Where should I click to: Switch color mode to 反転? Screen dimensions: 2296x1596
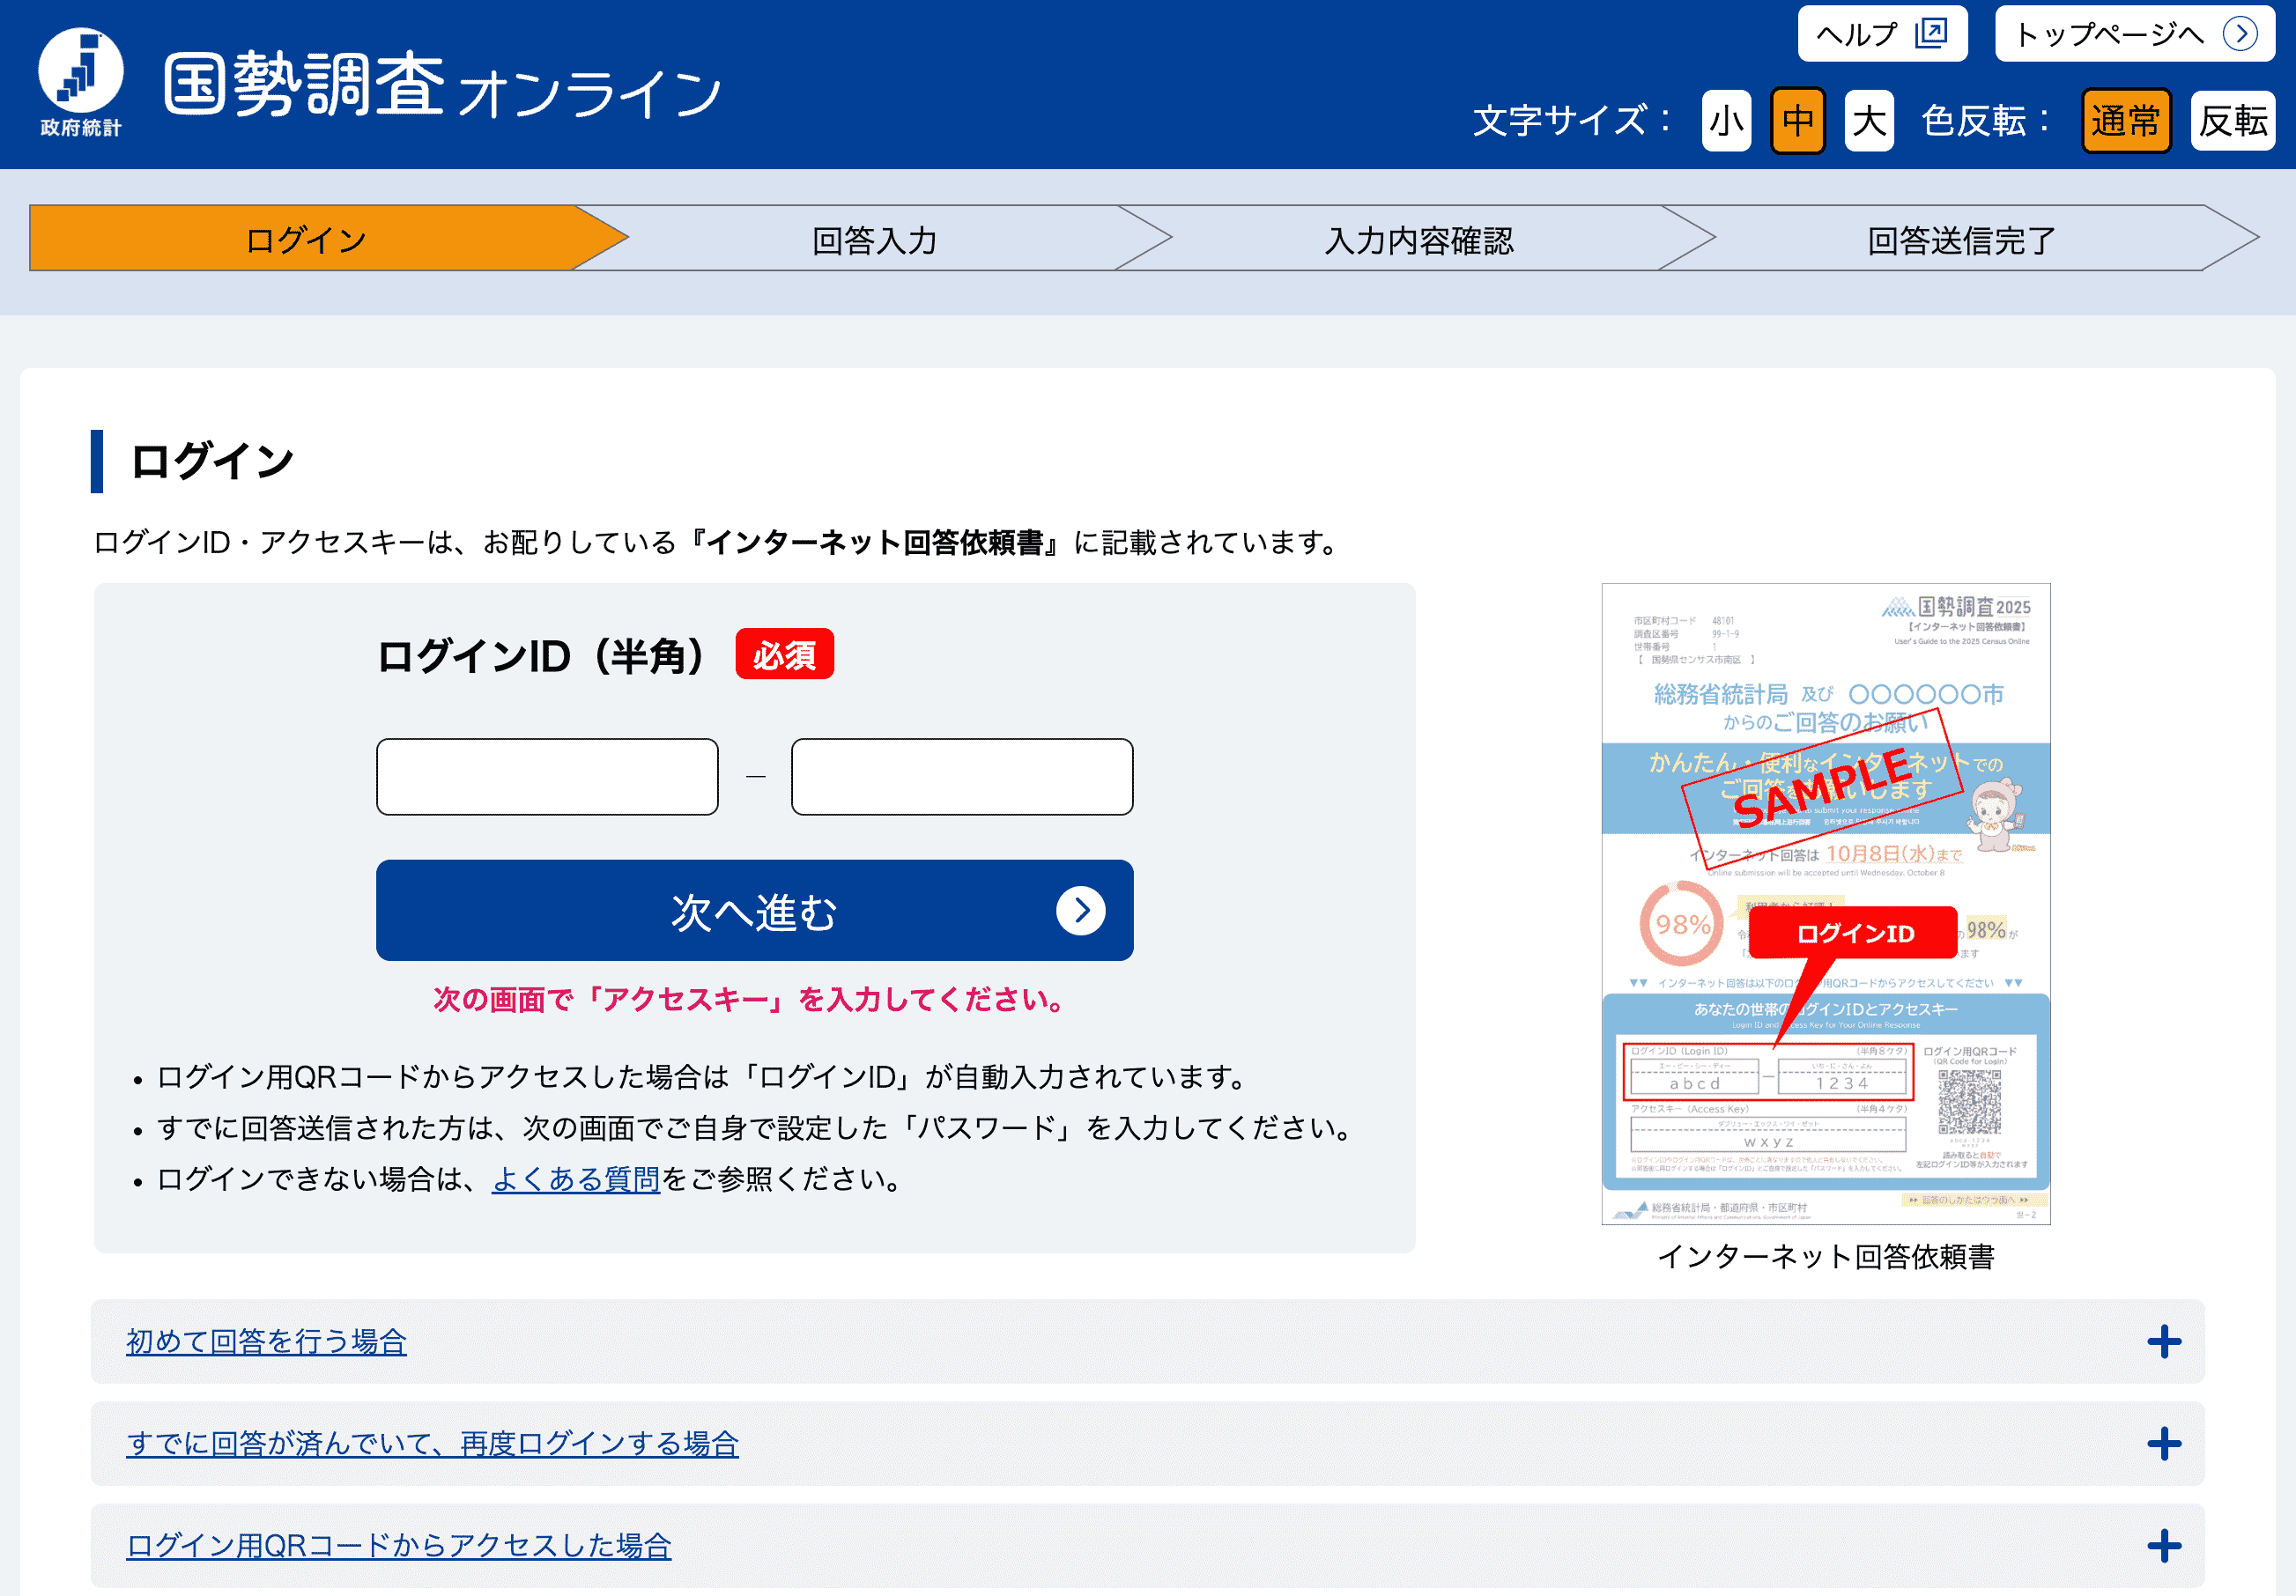(2232, 121)
